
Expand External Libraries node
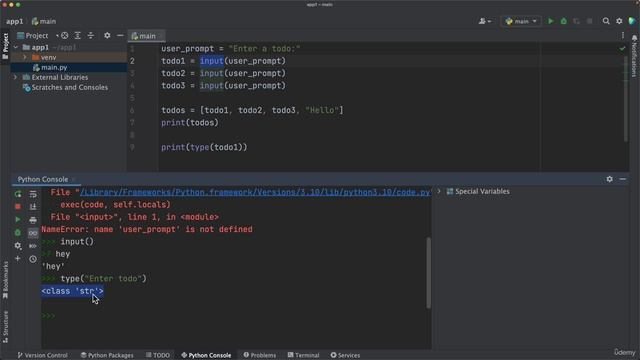[16, 77]
